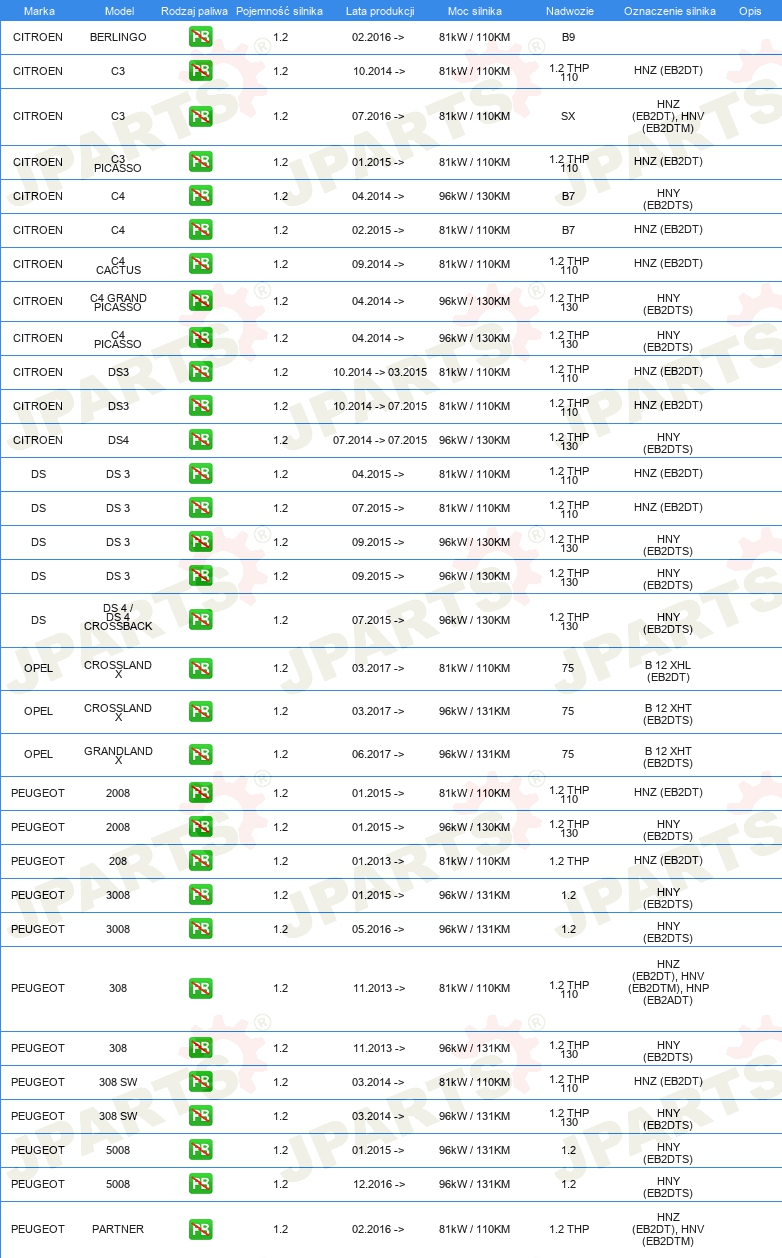
Task: Click the fuel icon in the CROSSLAND X 131KM row
Action: tap(200, 712)
